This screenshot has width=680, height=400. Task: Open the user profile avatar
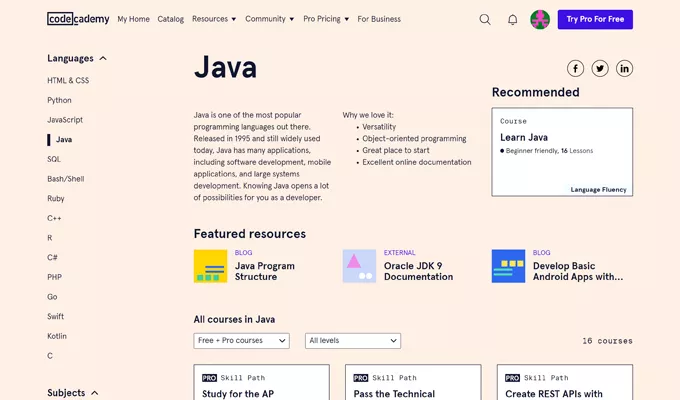point(540,20)
